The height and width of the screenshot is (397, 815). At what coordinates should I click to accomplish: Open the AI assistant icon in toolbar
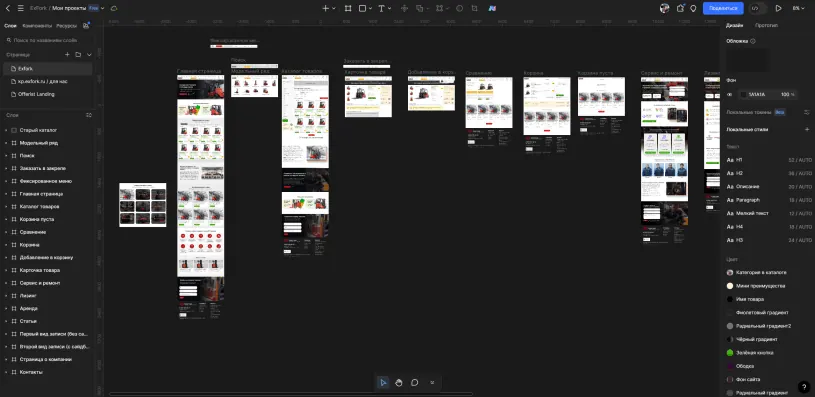pos(492,8)
